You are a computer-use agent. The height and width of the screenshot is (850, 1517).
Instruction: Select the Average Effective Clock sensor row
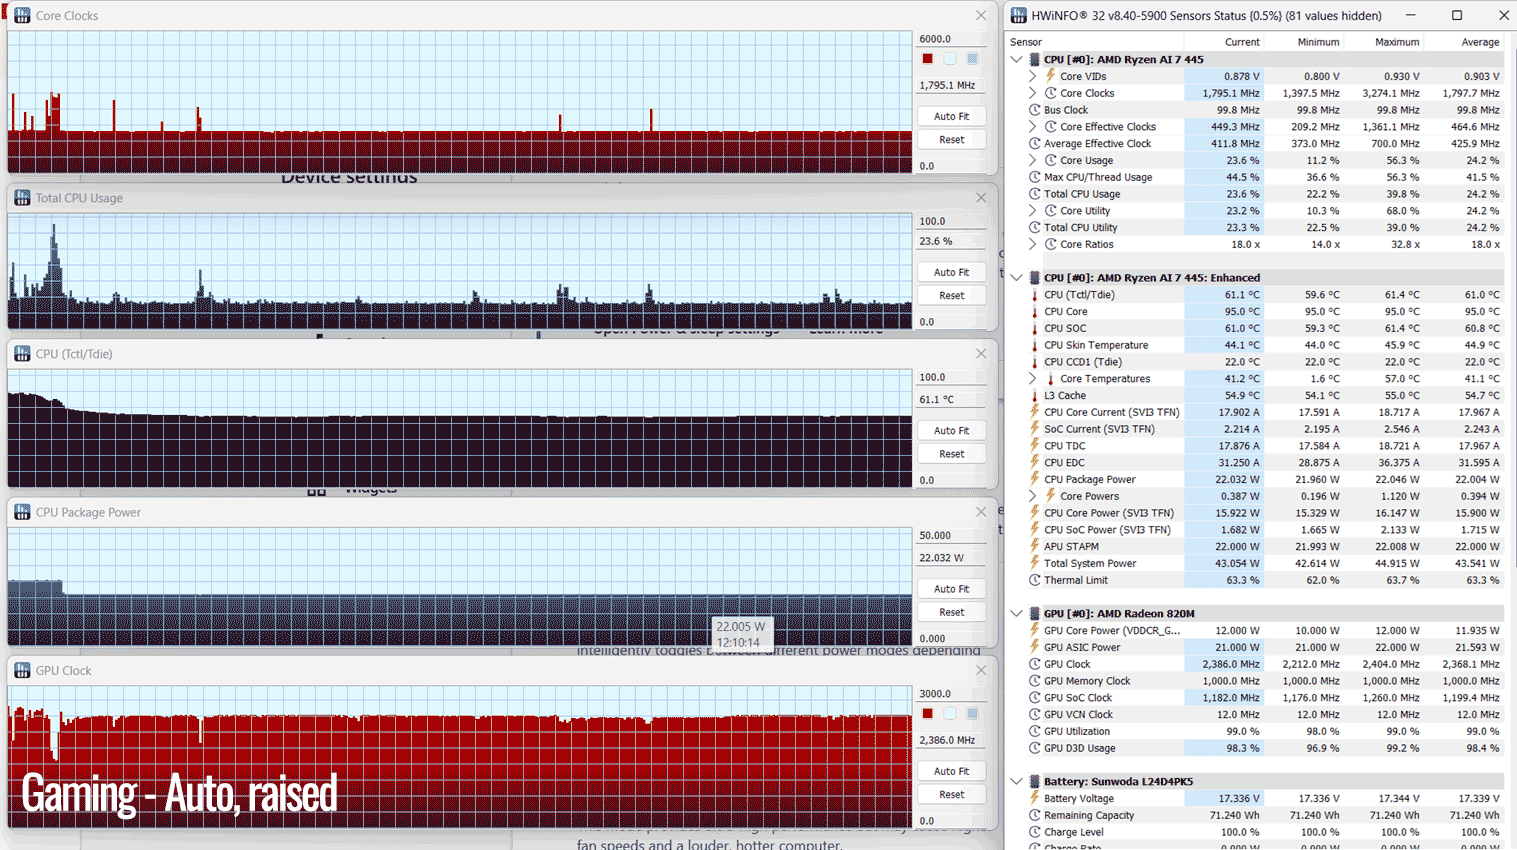click(1255, 144)
